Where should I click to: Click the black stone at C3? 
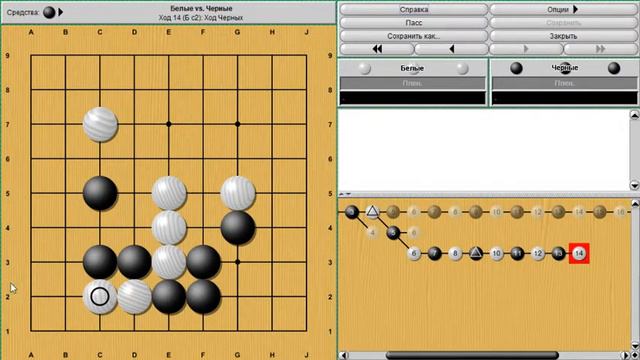(x=100, y=262)
